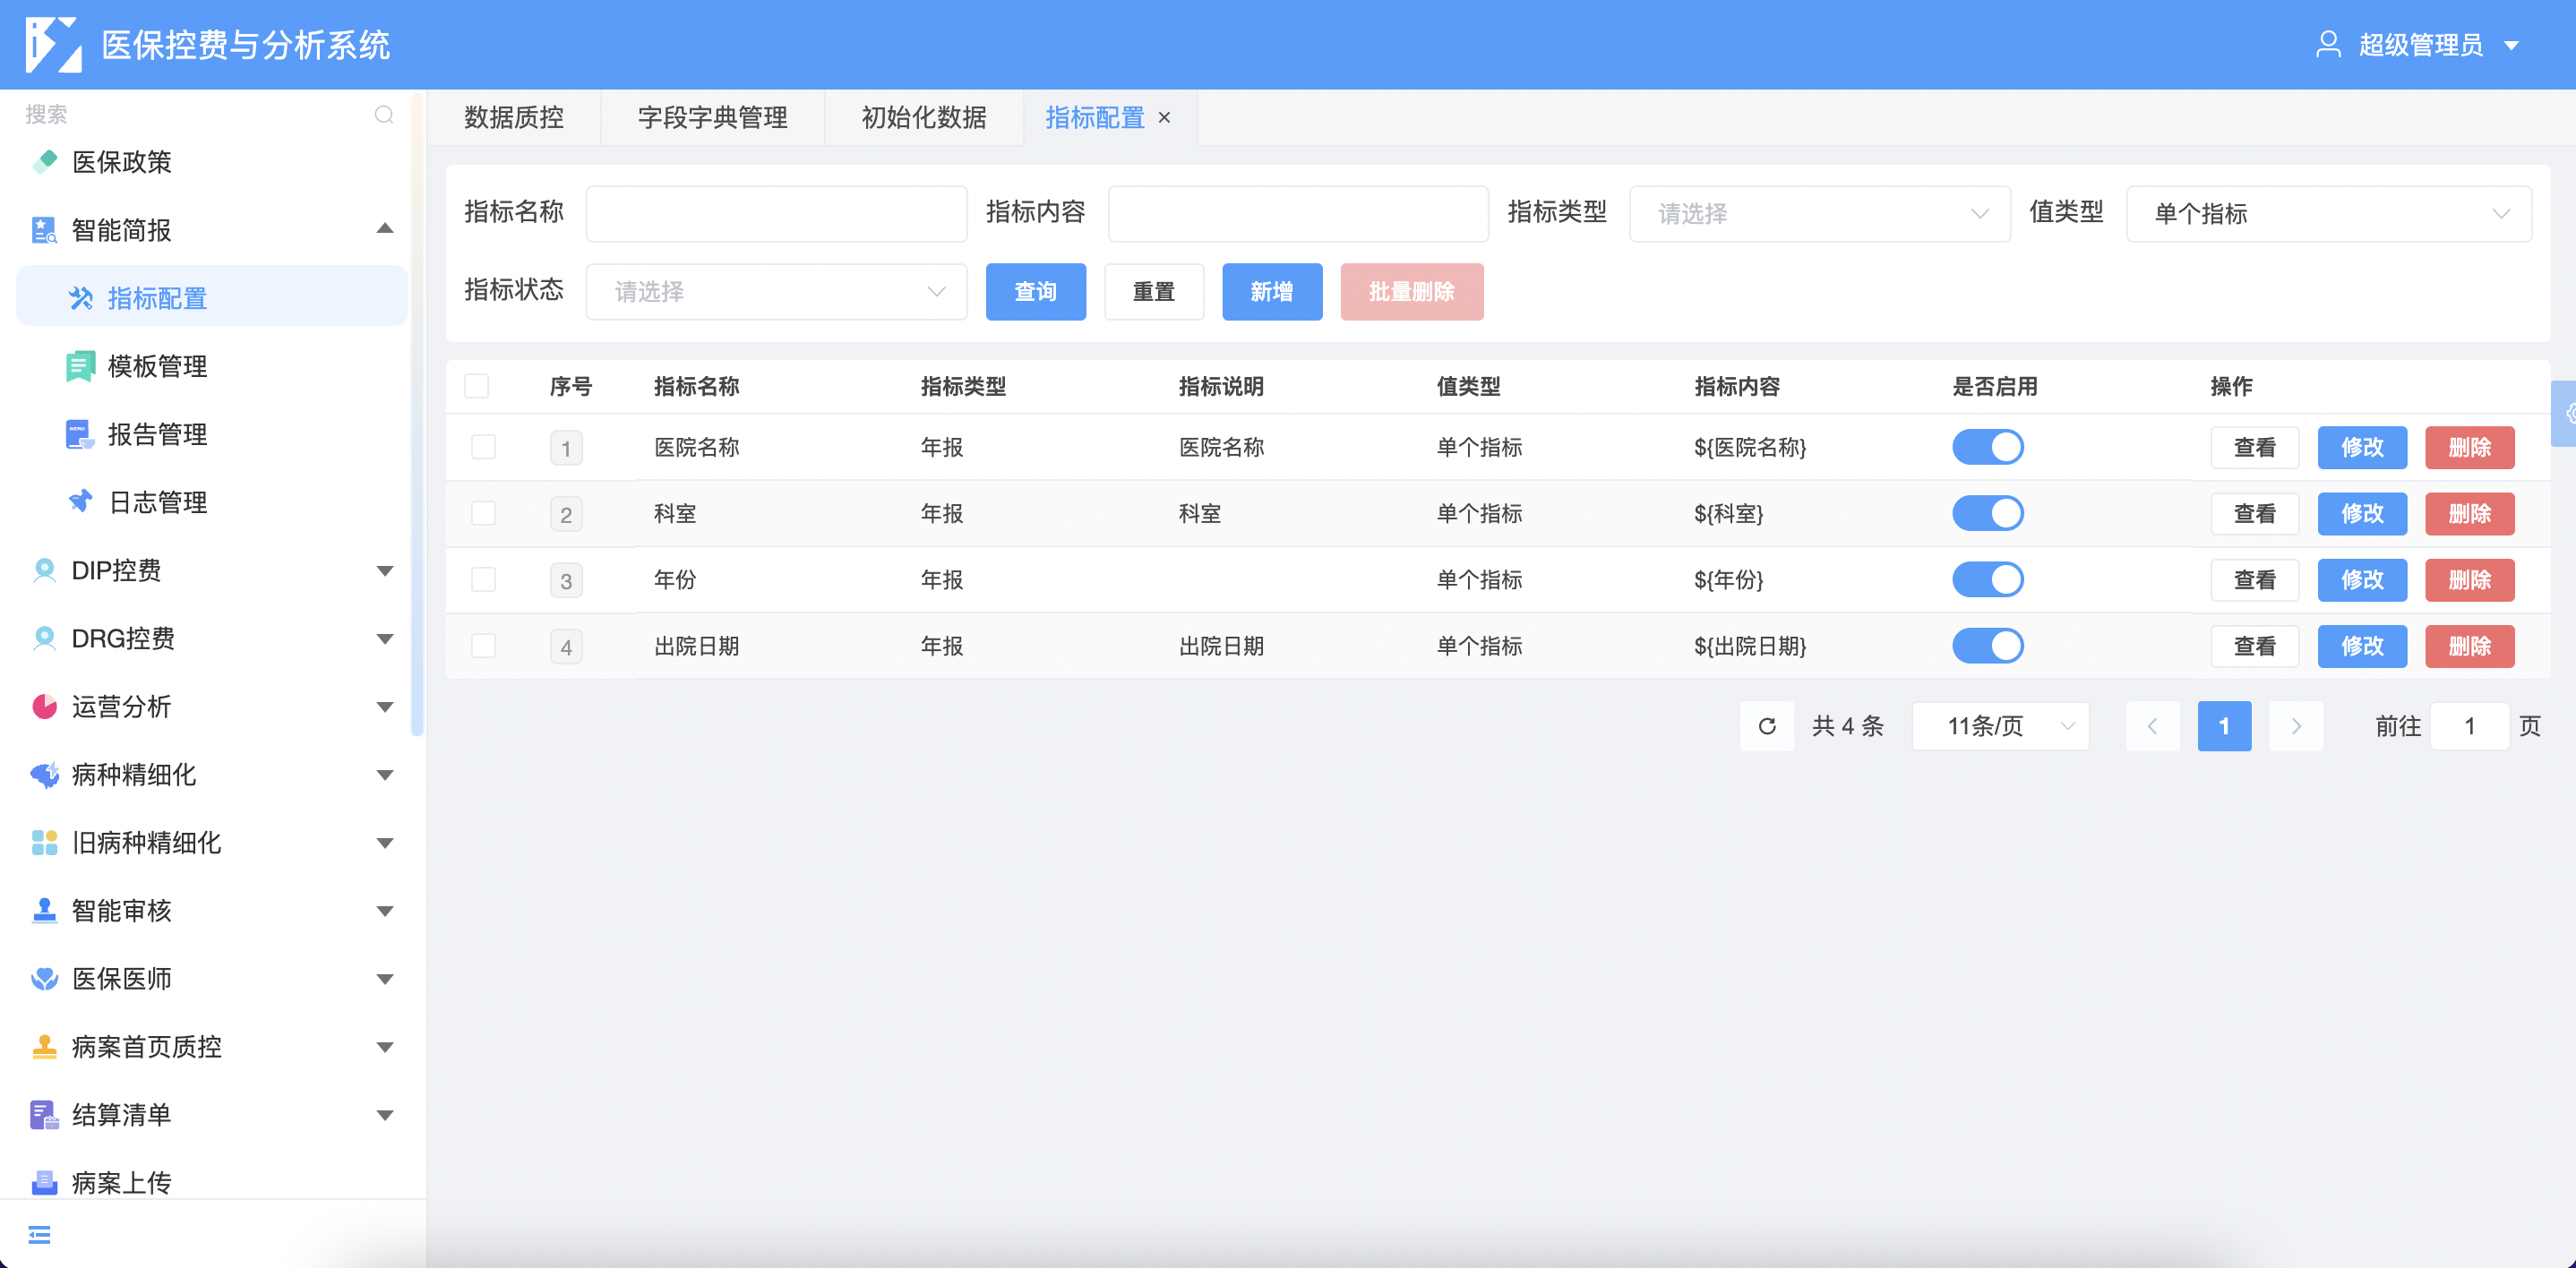
Task: Click the 新增 button
Action: [x=1272, y=292]
